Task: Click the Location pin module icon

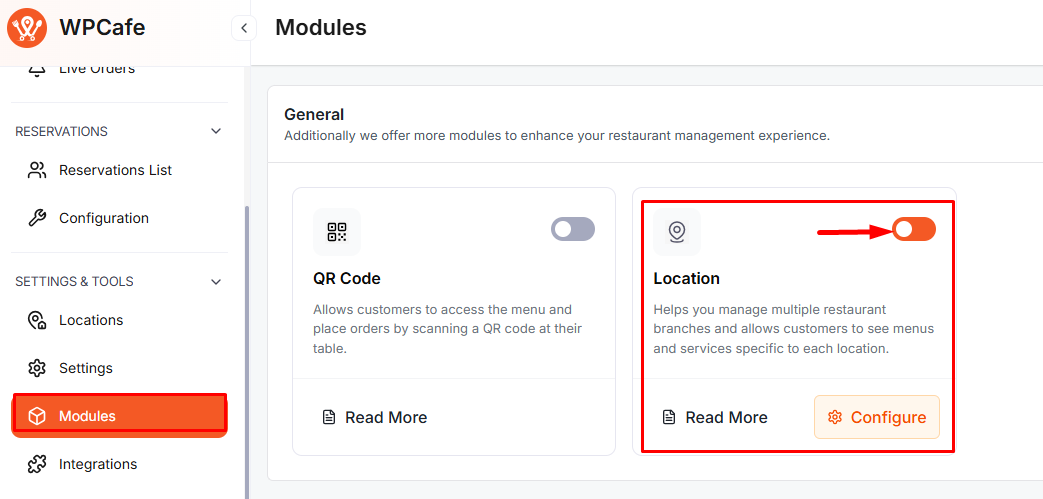Action: coord(677,232)
